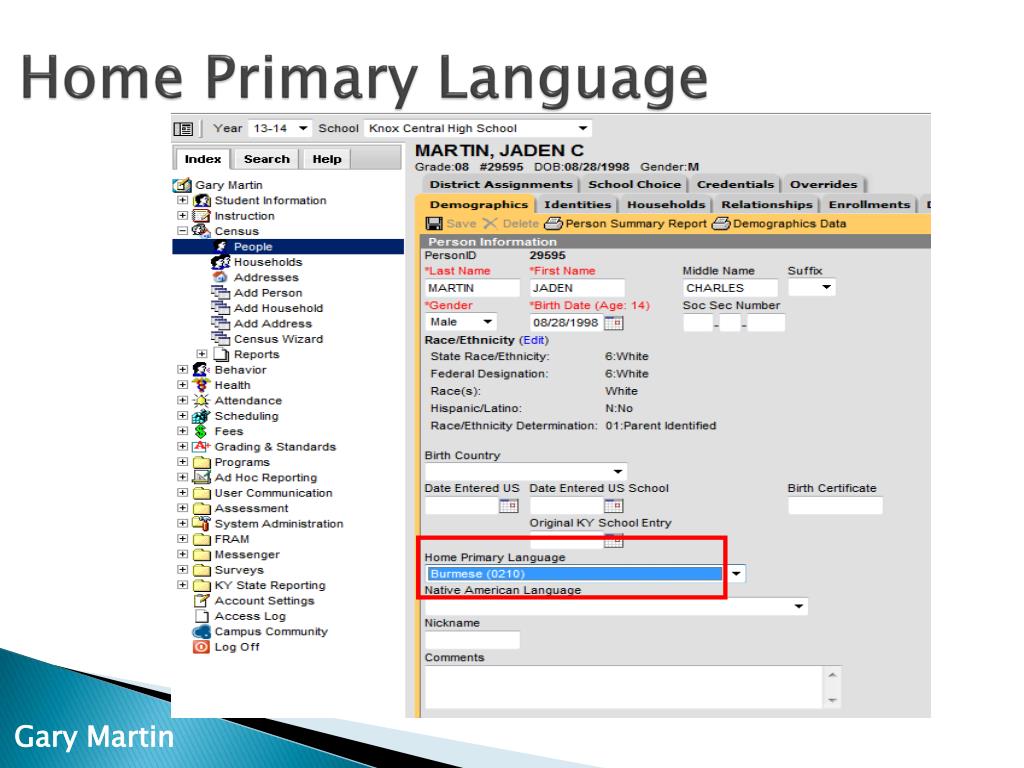The height and width of the screenshot is (768, 1024).
Task: Click the Last Name field containing MARTIN
Action: 472,288
